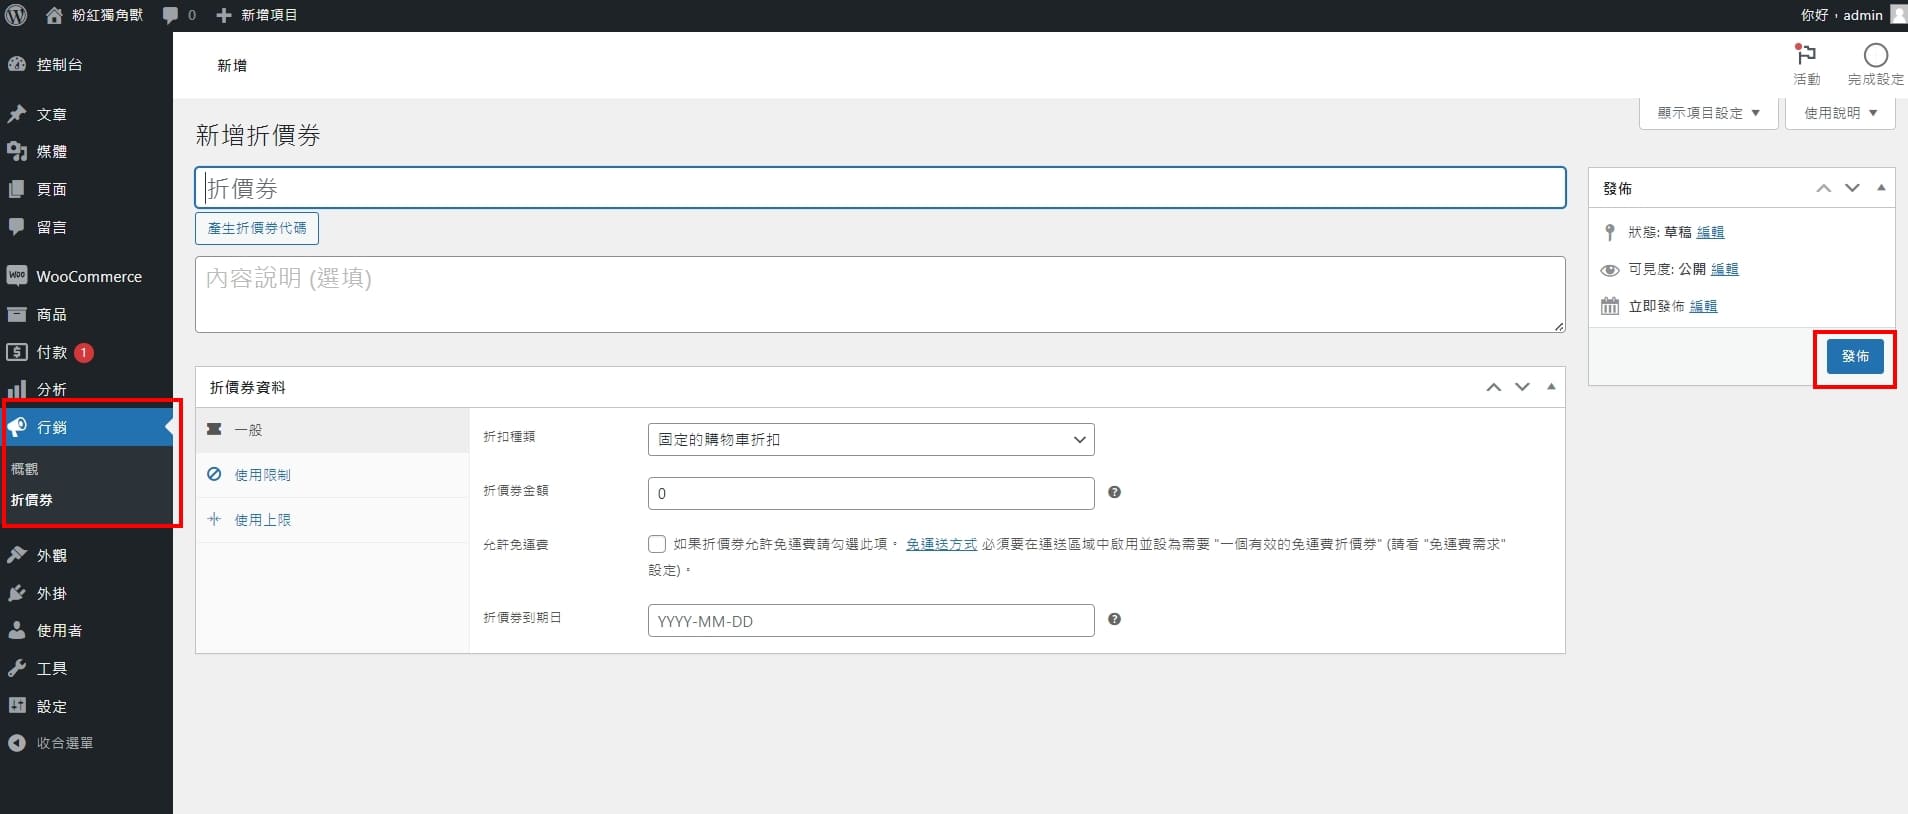1908x814 pixels.
Task: Click the 內容說明 description textarea
Action: coord(880,294)
